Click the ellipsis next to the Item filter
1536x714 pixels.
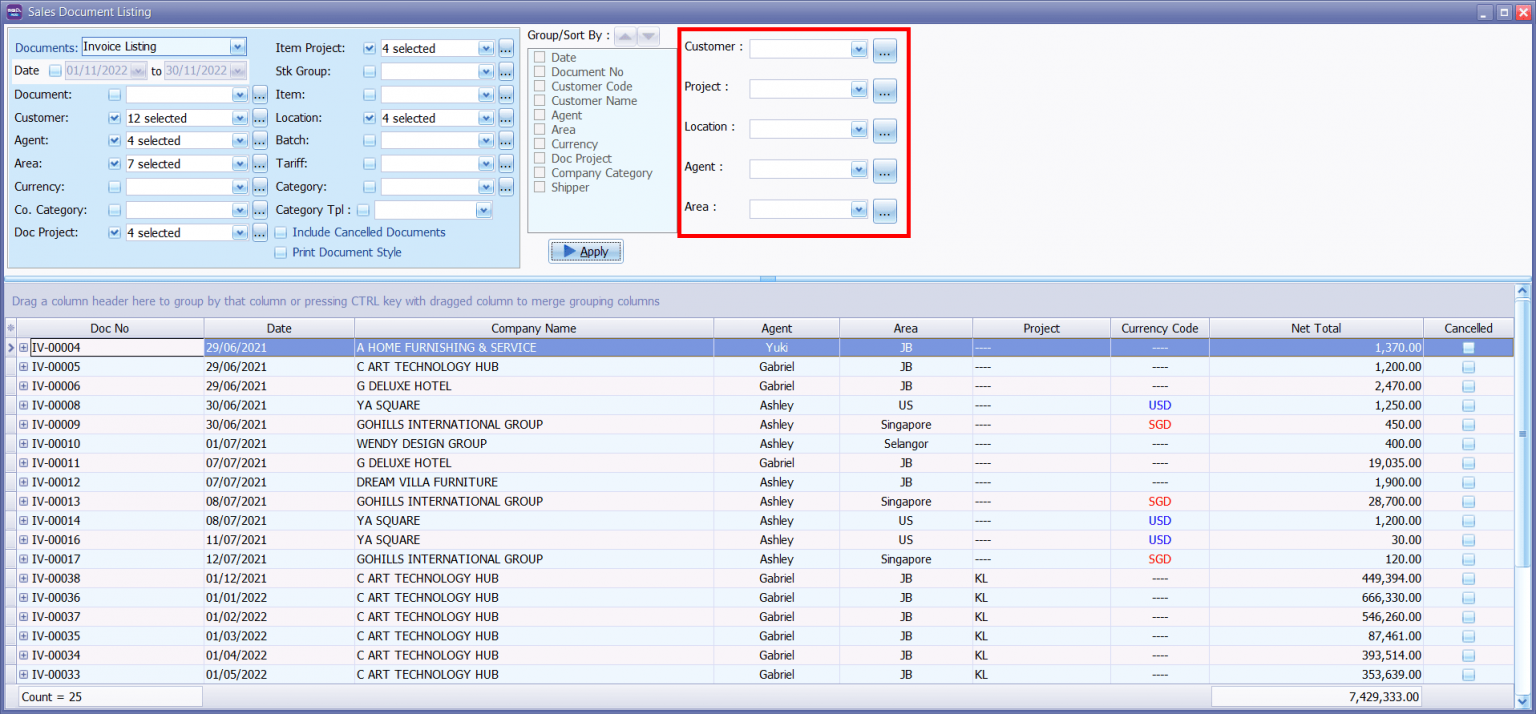[505, 94]
